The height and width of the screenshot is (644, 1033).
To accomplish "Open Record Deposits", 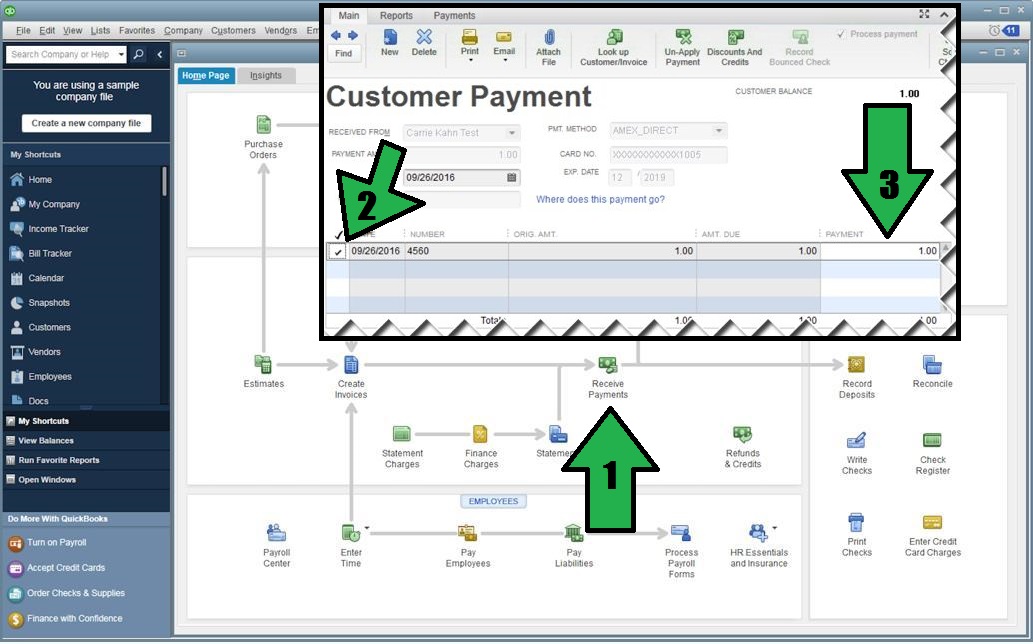I will (x=856, y=364).
